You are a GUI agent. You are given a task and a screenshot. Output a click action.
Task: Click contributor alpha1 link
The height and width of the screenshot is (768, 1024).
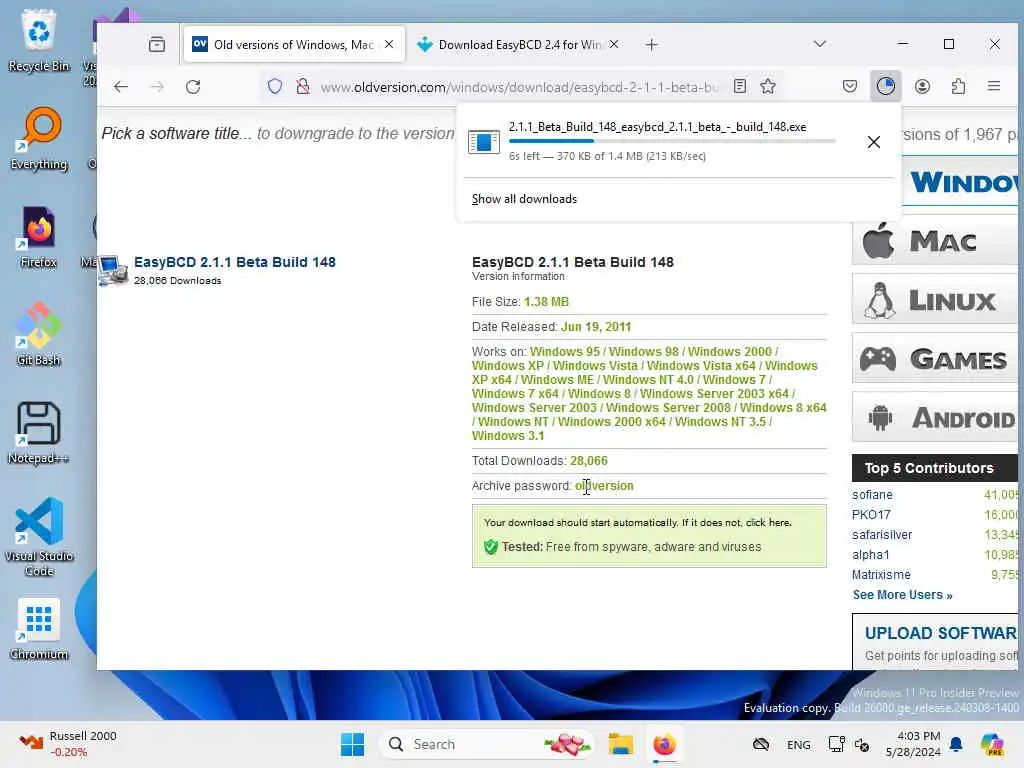tap(871, 555)
